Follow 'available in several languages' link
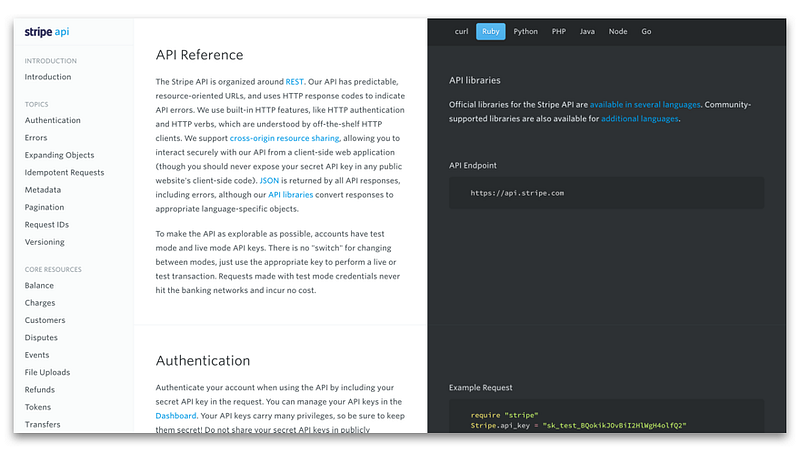800x455 pixels. 645,105
